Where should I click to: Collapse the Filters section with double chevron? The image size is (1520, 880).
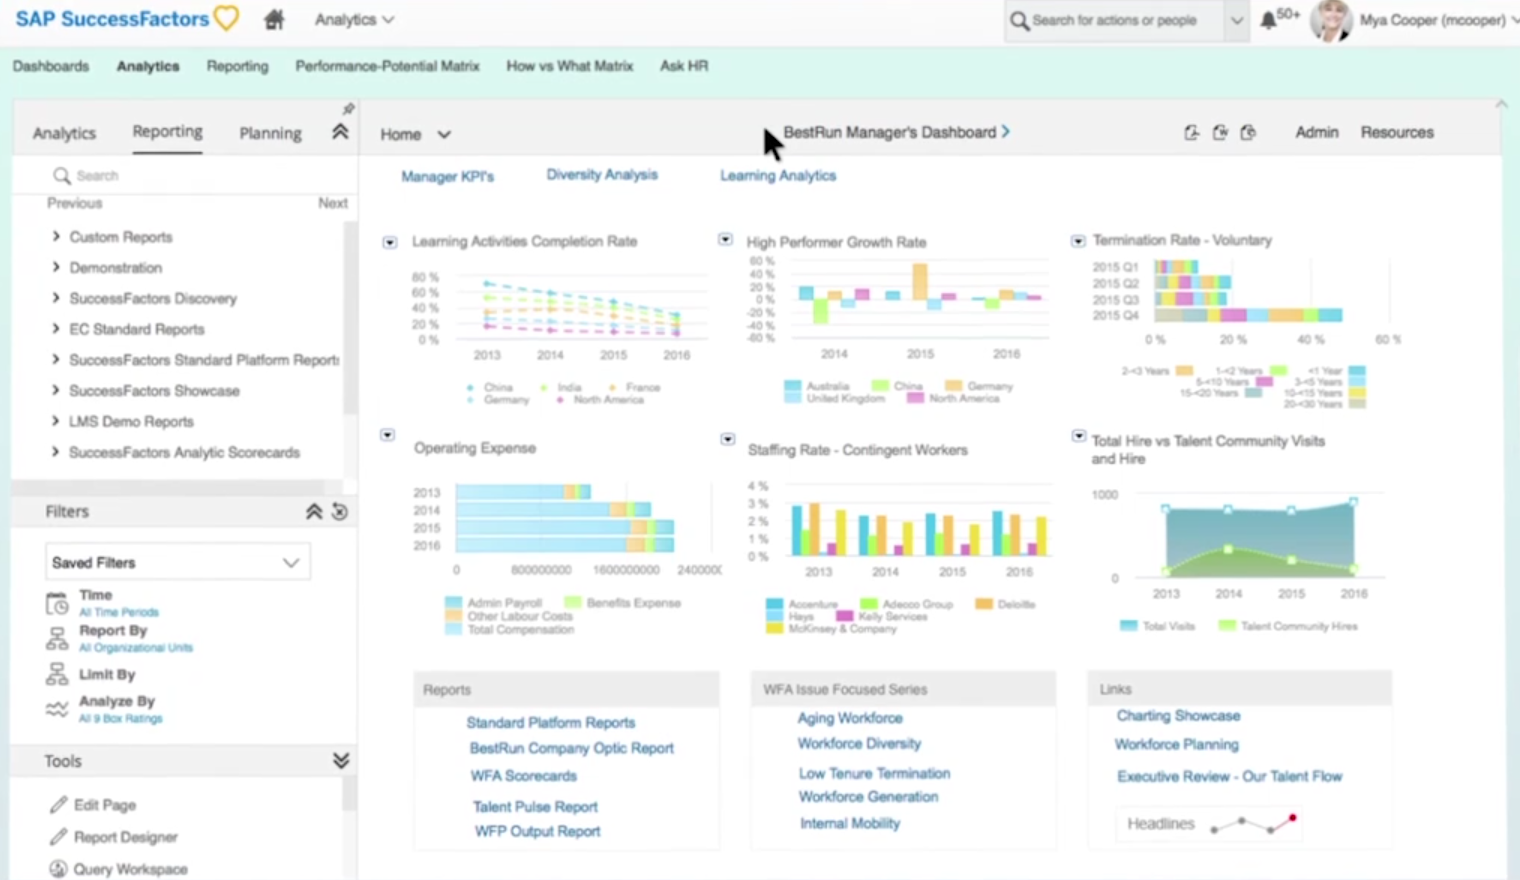point(314,511)
